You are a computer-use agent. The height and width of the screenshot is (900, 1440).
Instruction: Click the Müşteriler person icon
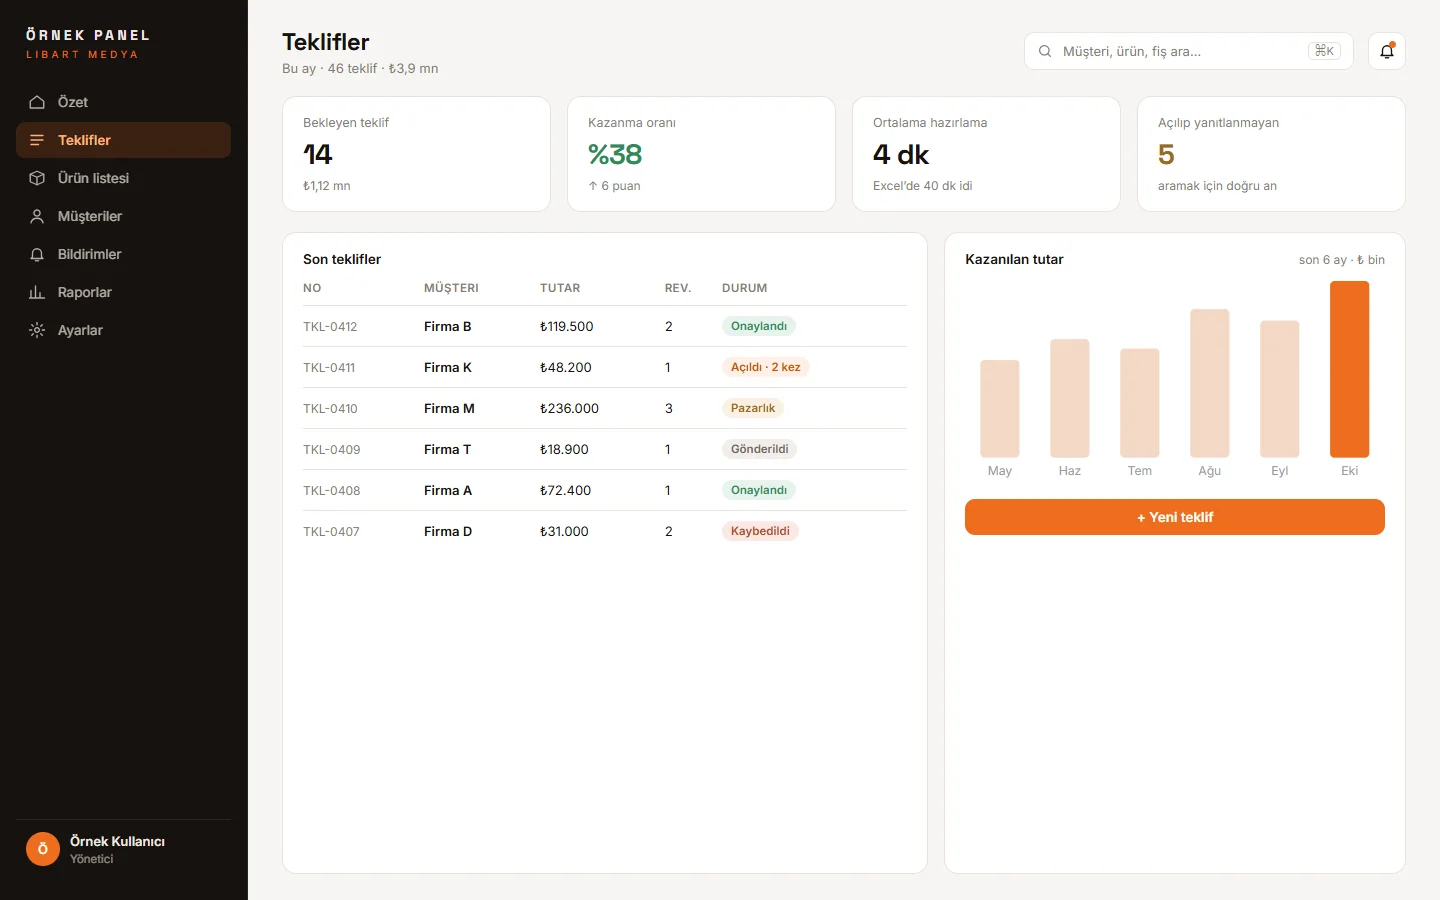coord(37,216)
